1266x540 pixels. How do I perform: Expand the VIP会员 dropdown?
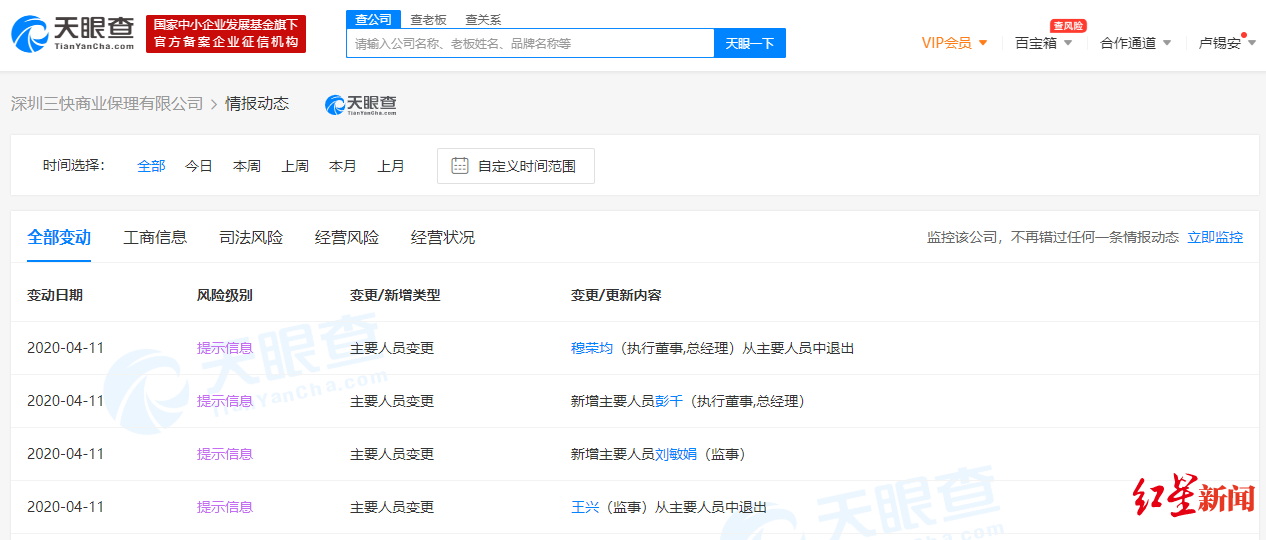tap(954, 43)
